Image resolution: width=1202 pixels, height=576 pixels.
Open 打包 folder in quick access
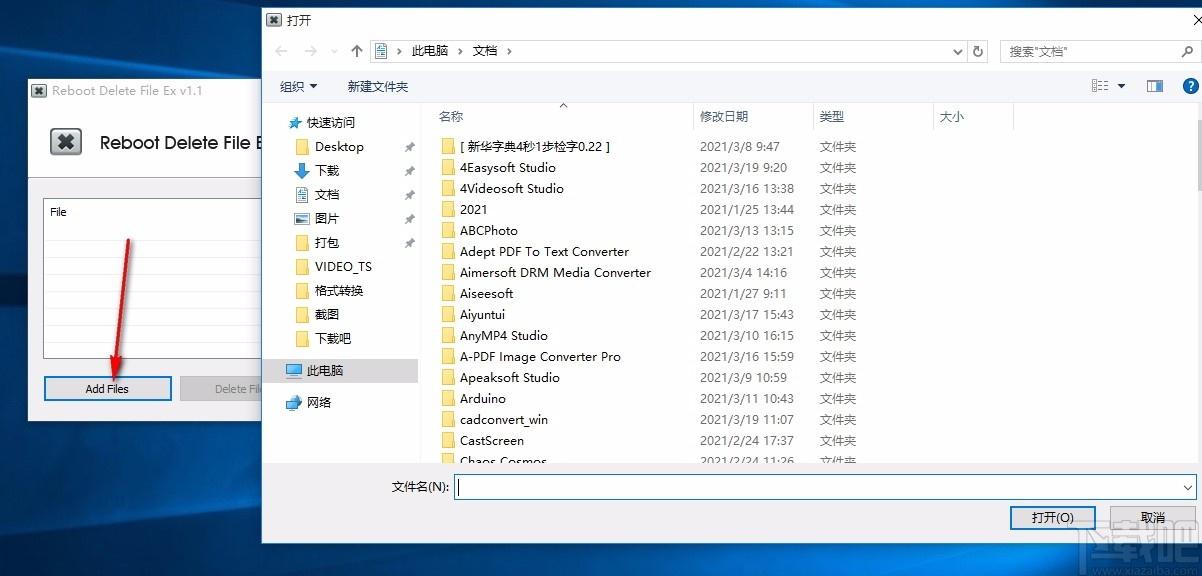click(327, 242)
